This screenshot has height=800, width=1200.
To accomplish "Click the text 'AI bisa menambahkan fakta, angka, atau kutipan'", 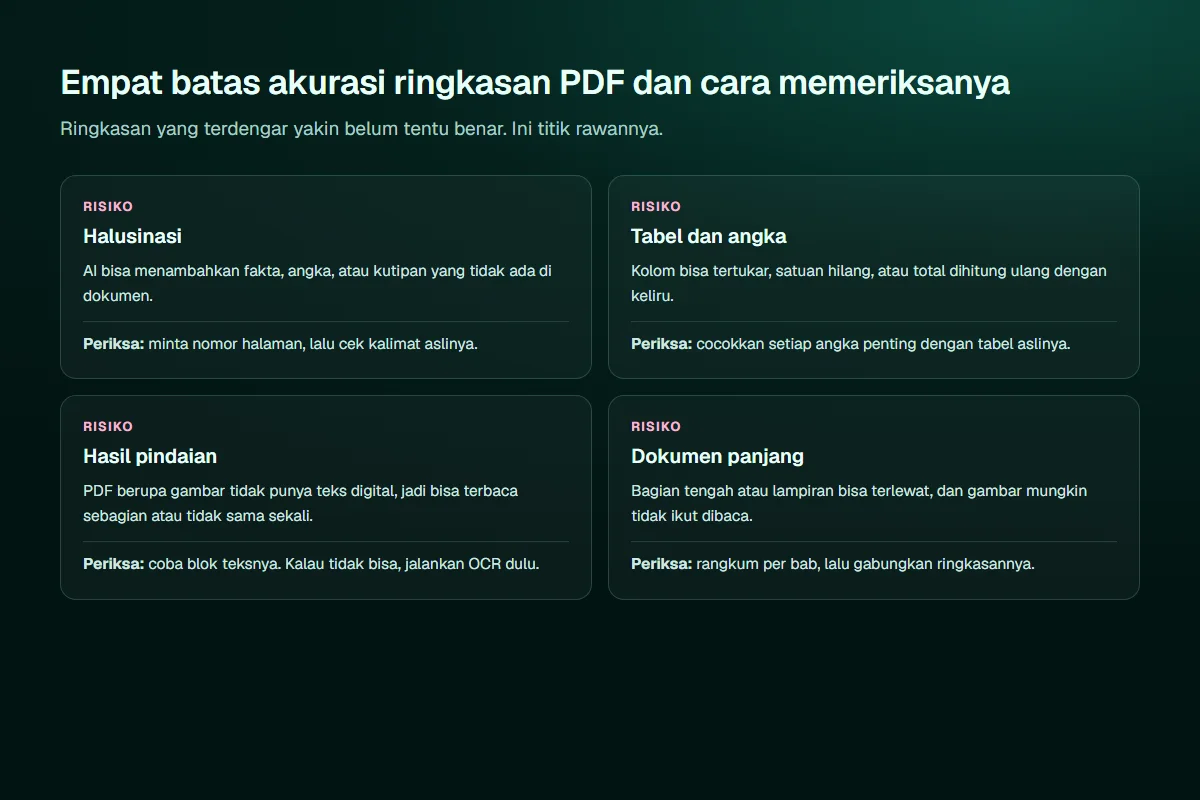I will tap(255, 271).
